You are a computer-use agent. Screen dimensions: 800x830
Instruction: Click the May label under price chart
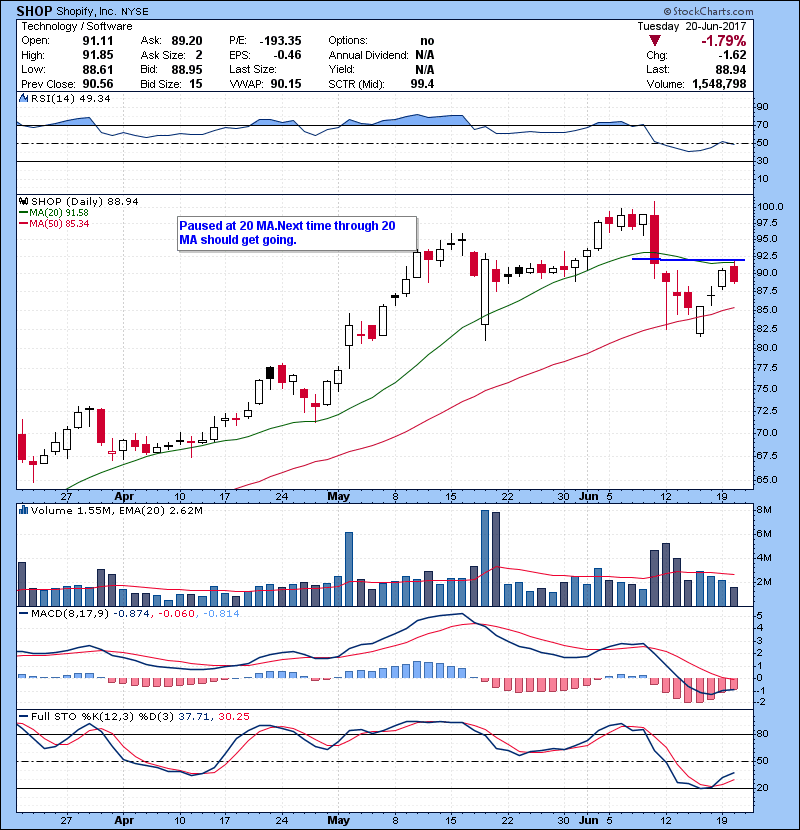(338, 497)
